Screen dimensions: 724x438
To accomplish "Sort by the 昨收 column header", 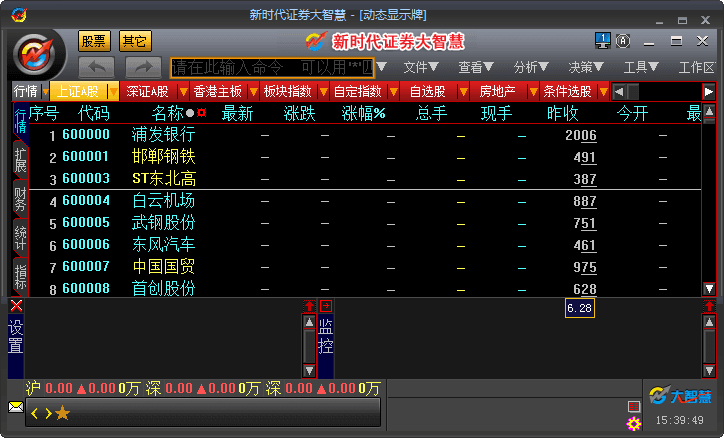I will 562,113.
